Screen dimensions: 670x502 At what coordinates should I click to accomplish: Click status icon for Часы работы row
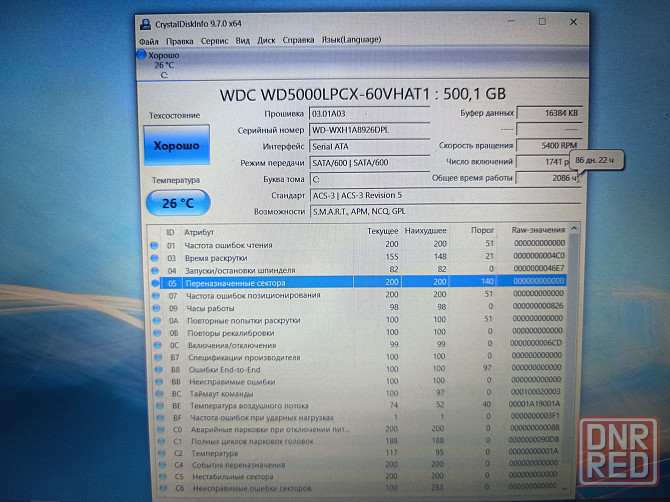pyautogui.click(x=154, y=307)
